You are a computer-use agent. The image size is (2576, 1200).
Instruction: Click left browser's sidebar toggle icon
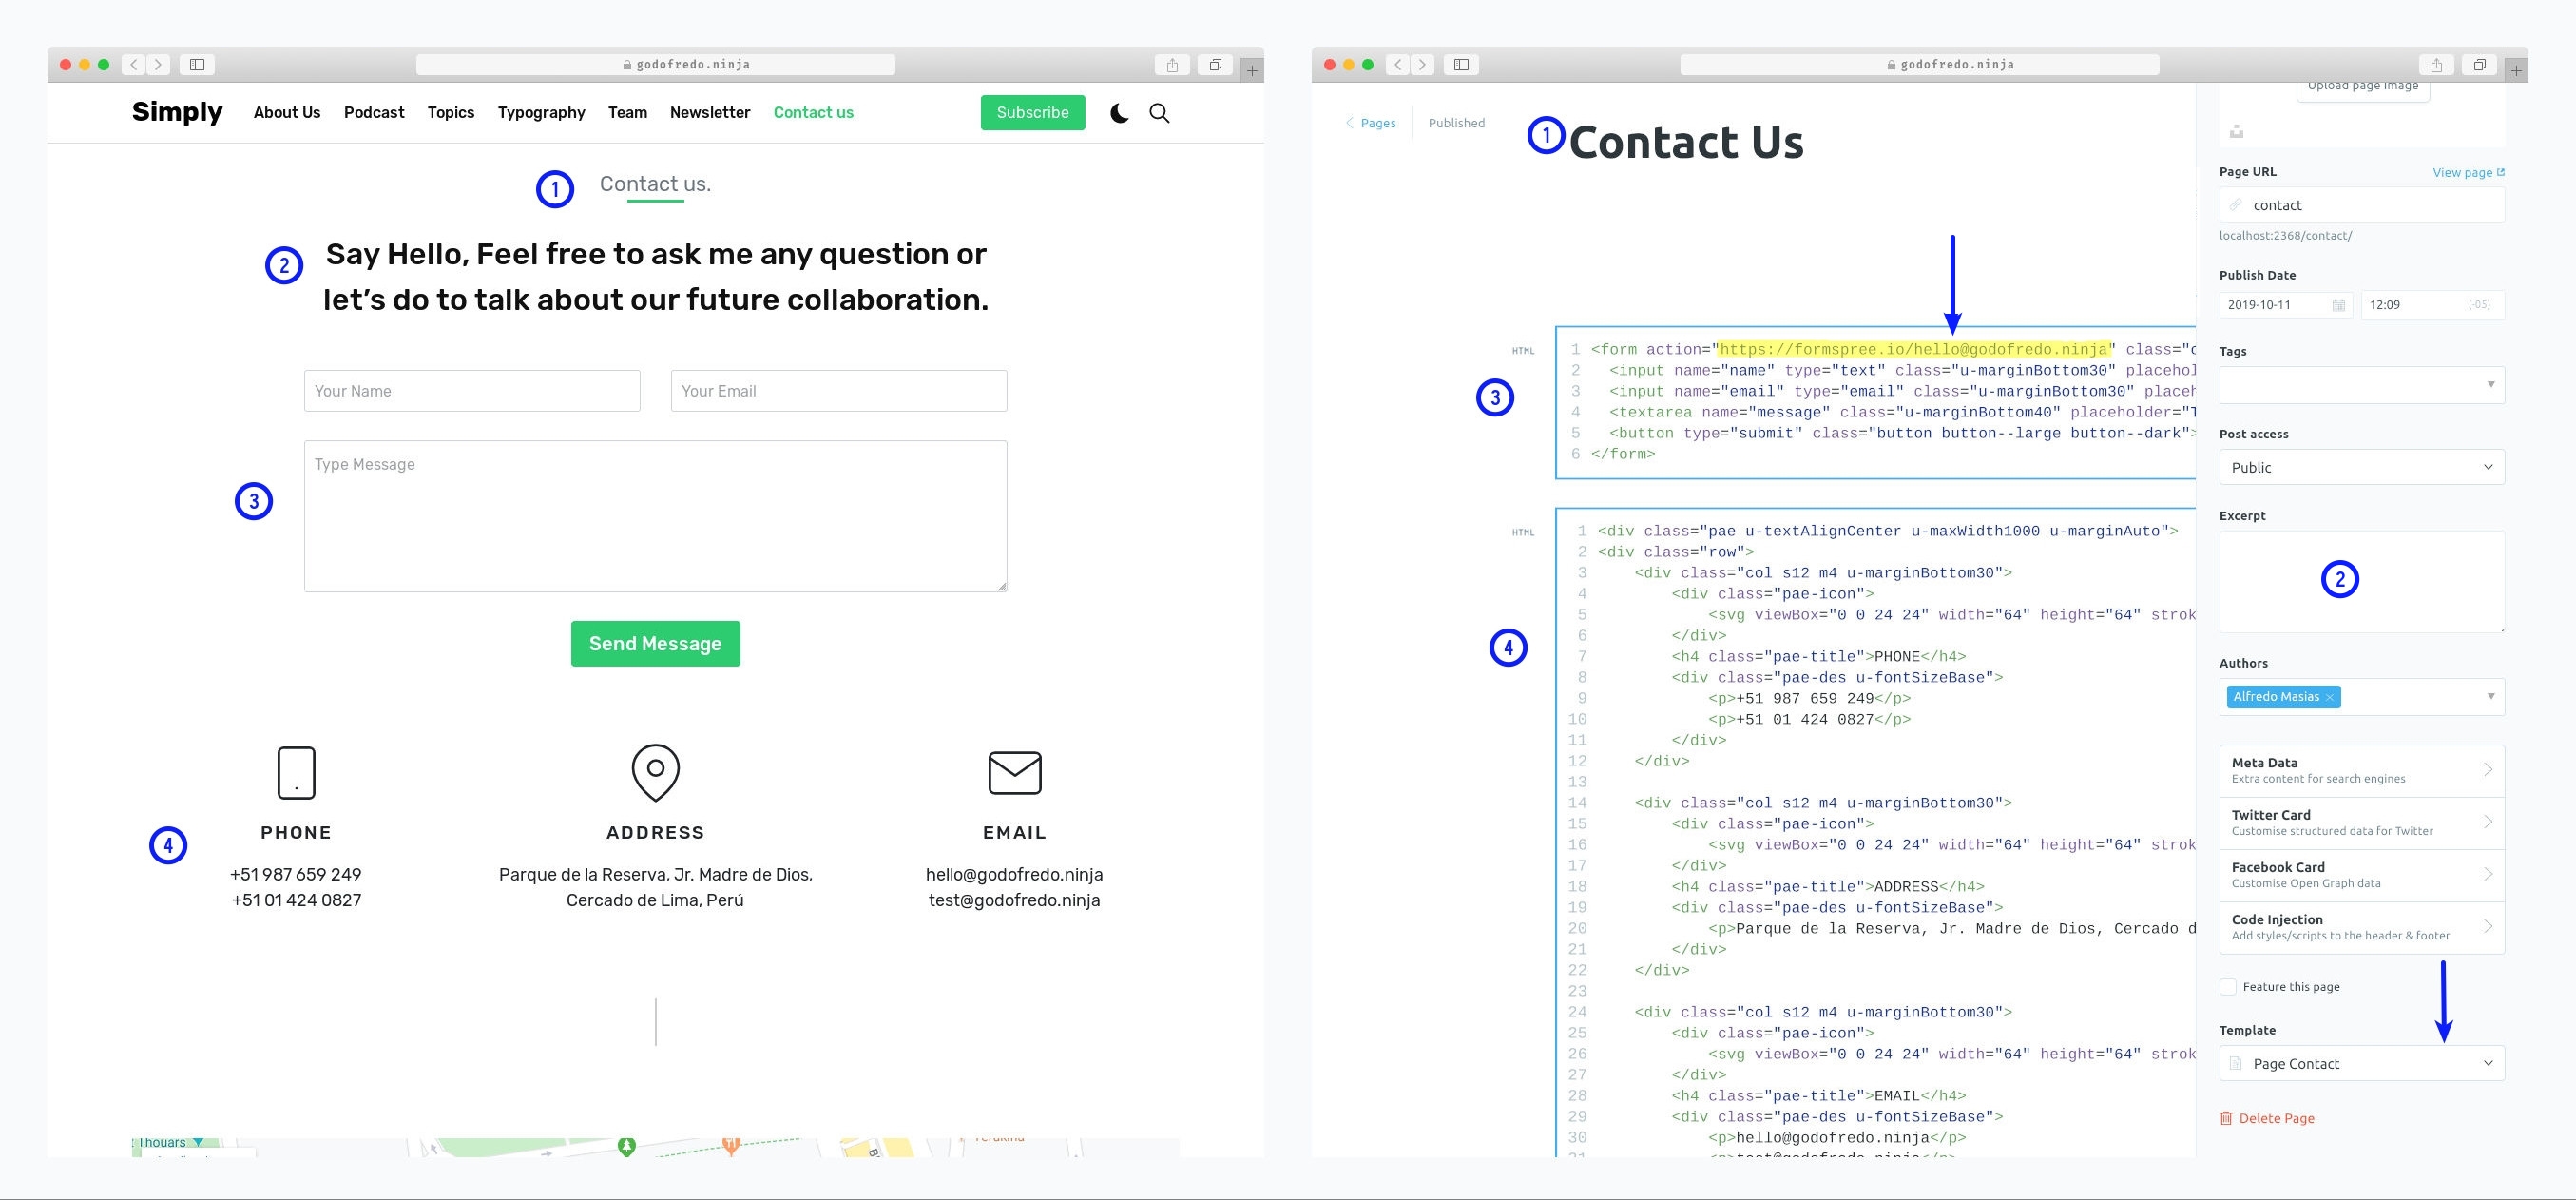(x=197, y=65)
